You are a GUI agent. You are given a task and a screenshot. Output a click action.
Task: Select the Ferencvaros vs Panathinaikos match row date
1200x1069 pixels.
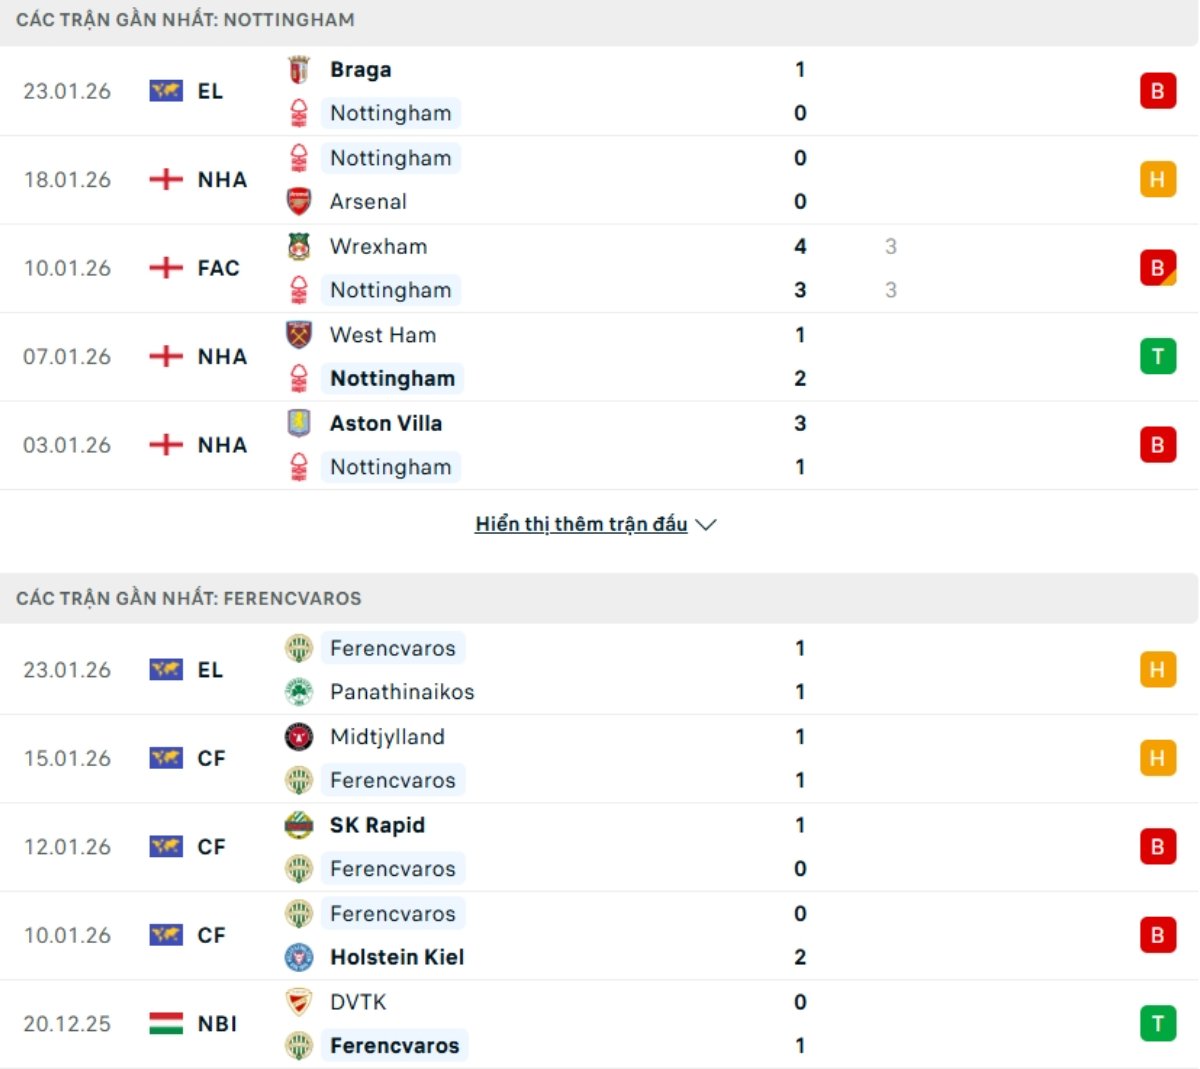click(x=67, y=670)
